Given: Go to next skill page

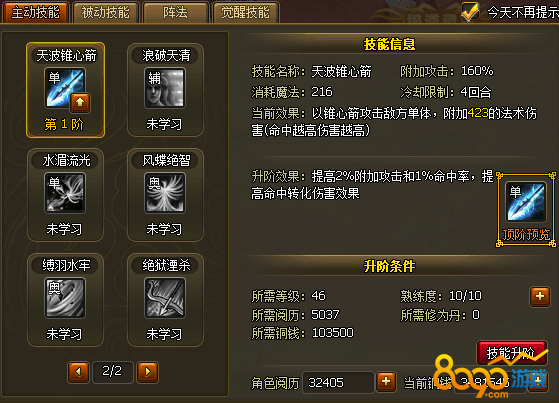Looking at the screenshot, I should coord(148,372).
